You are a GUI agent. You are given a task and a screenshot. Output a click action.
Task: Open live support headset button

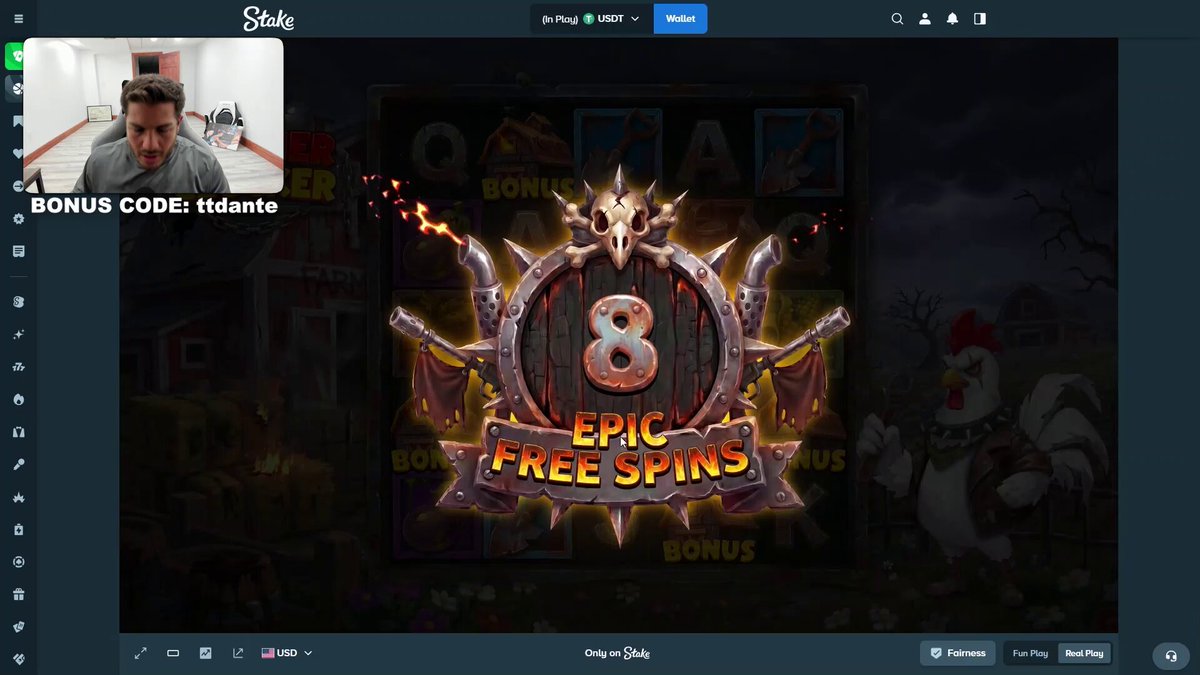[1171, 656]
